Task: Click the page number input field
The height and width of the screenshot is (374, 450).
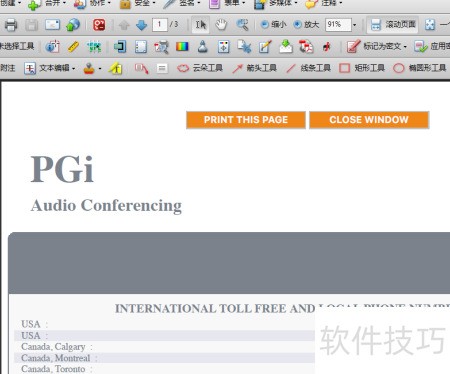Action: pos(160,25)
